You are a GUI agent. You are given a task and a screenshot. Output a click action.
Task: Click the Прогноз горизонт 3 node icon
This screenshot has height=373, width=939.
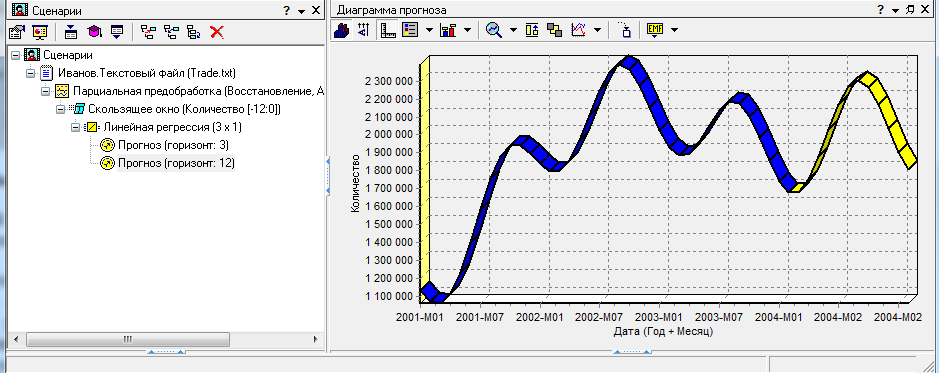click(107, 145)
